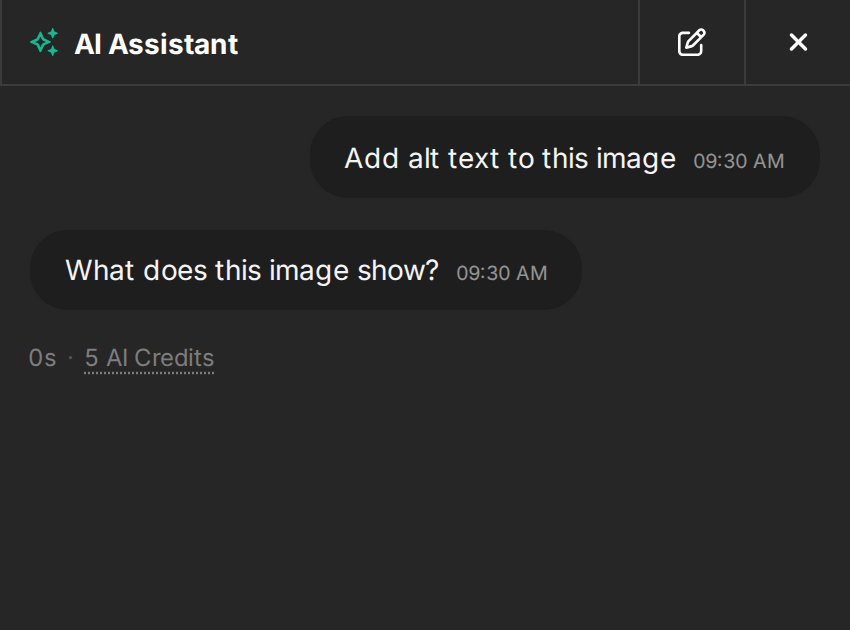This screenshot has width=850, height=630.
Task: Start a new chat with compose icon
Action: click(692, 42)
